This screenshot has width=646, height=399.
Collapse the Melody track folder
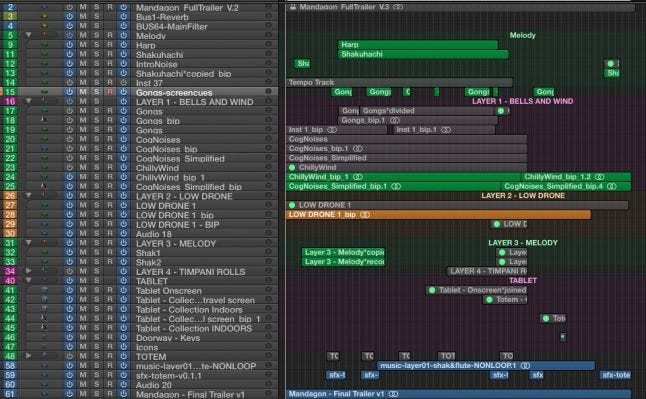pos(28,35)
